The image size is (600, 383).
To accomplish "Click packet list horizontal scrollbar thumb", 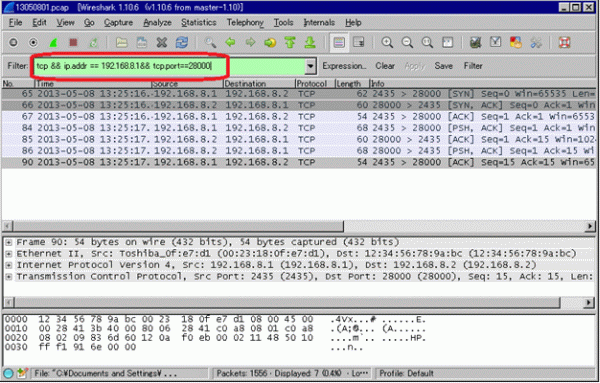I will click(x=179, y=226).
